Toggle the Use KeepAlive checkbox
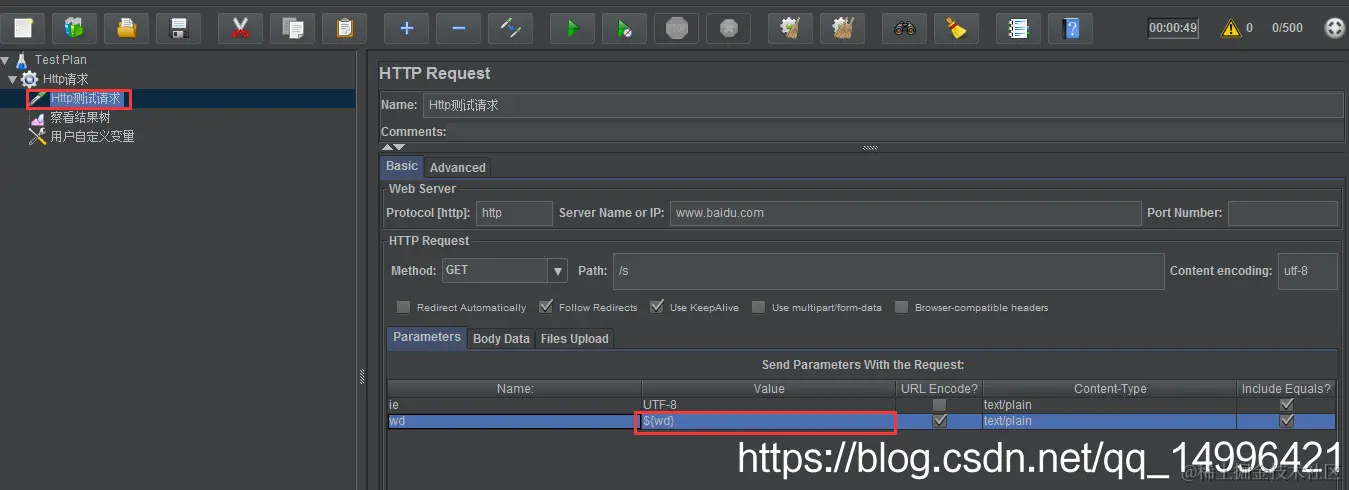 pos(657,307)
